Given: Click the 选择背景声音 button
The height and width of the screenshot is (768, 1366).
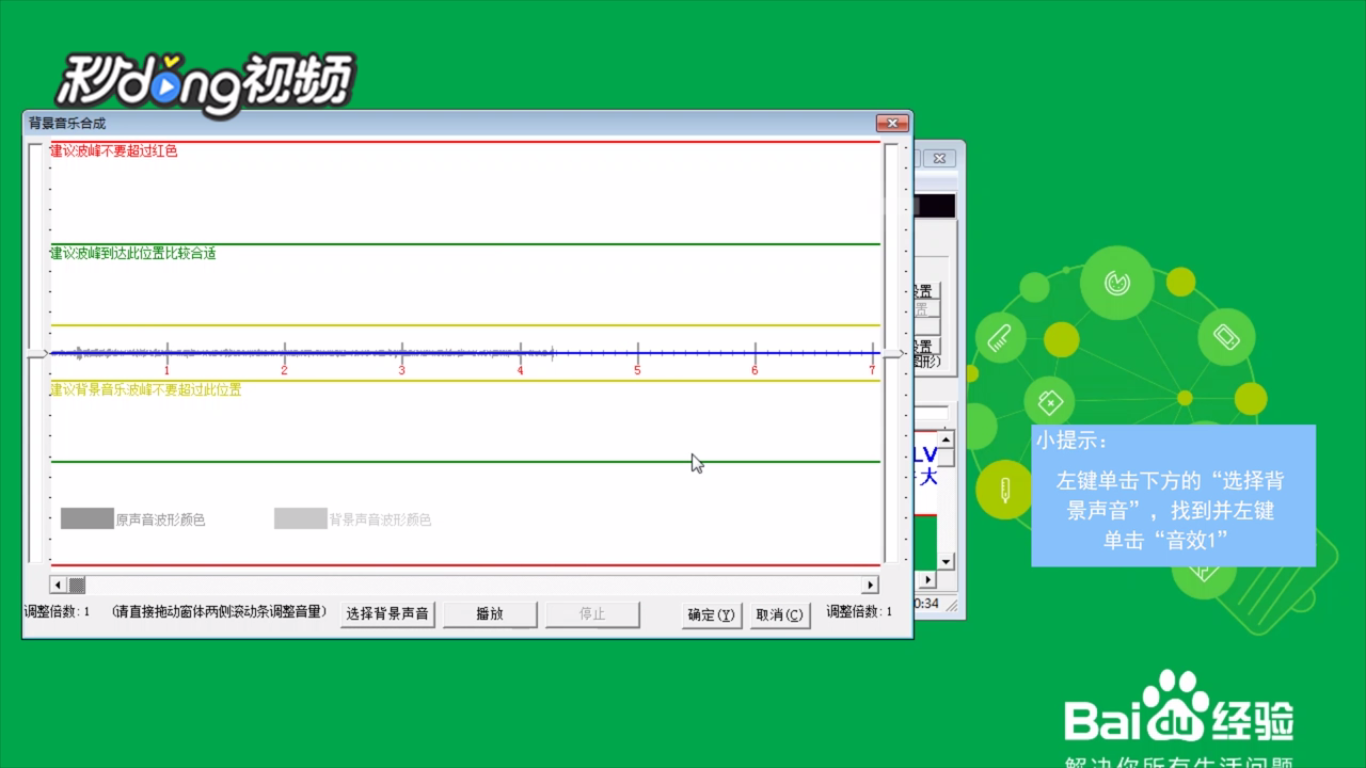Looking at the screenshot, I should [388, 614].
